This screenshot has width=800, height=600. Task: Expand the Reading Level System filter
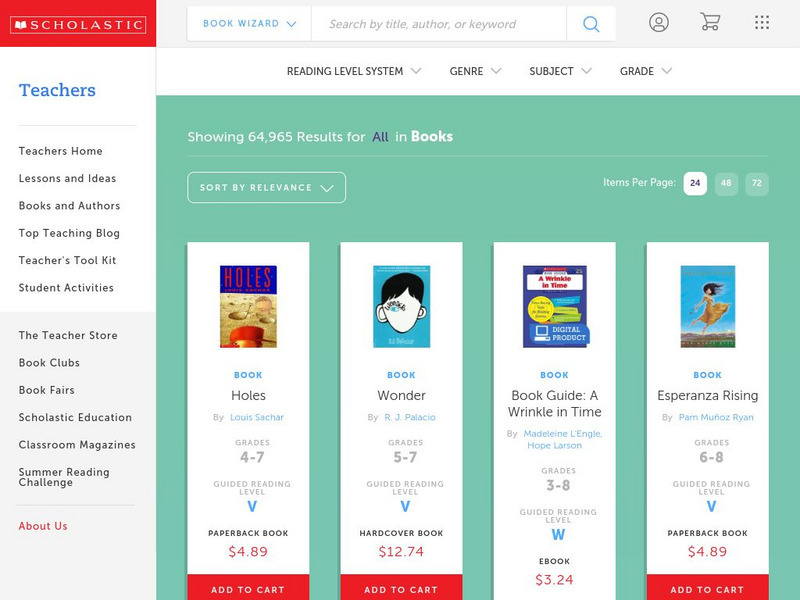tap(354, 71)
